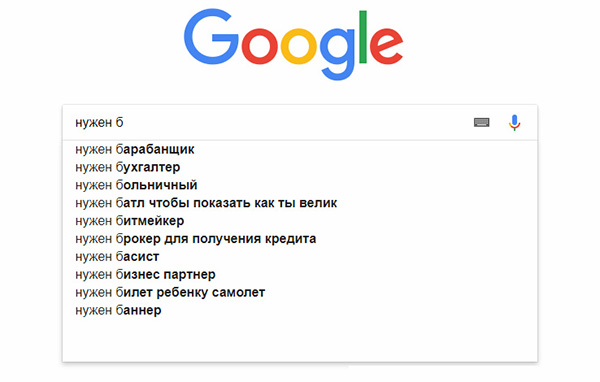This screenshot has height=382, width=600.
Task: Choose 'нужен брокер для получения кредита'
Action: point(196,238)
